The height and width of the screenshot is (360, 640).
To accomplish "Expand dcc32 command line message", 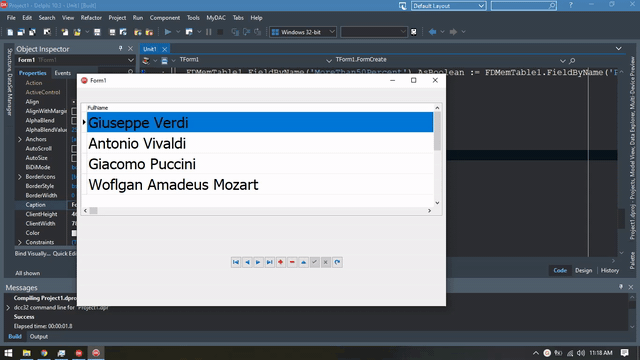I will pyautogui.click(x=8, y=307).
